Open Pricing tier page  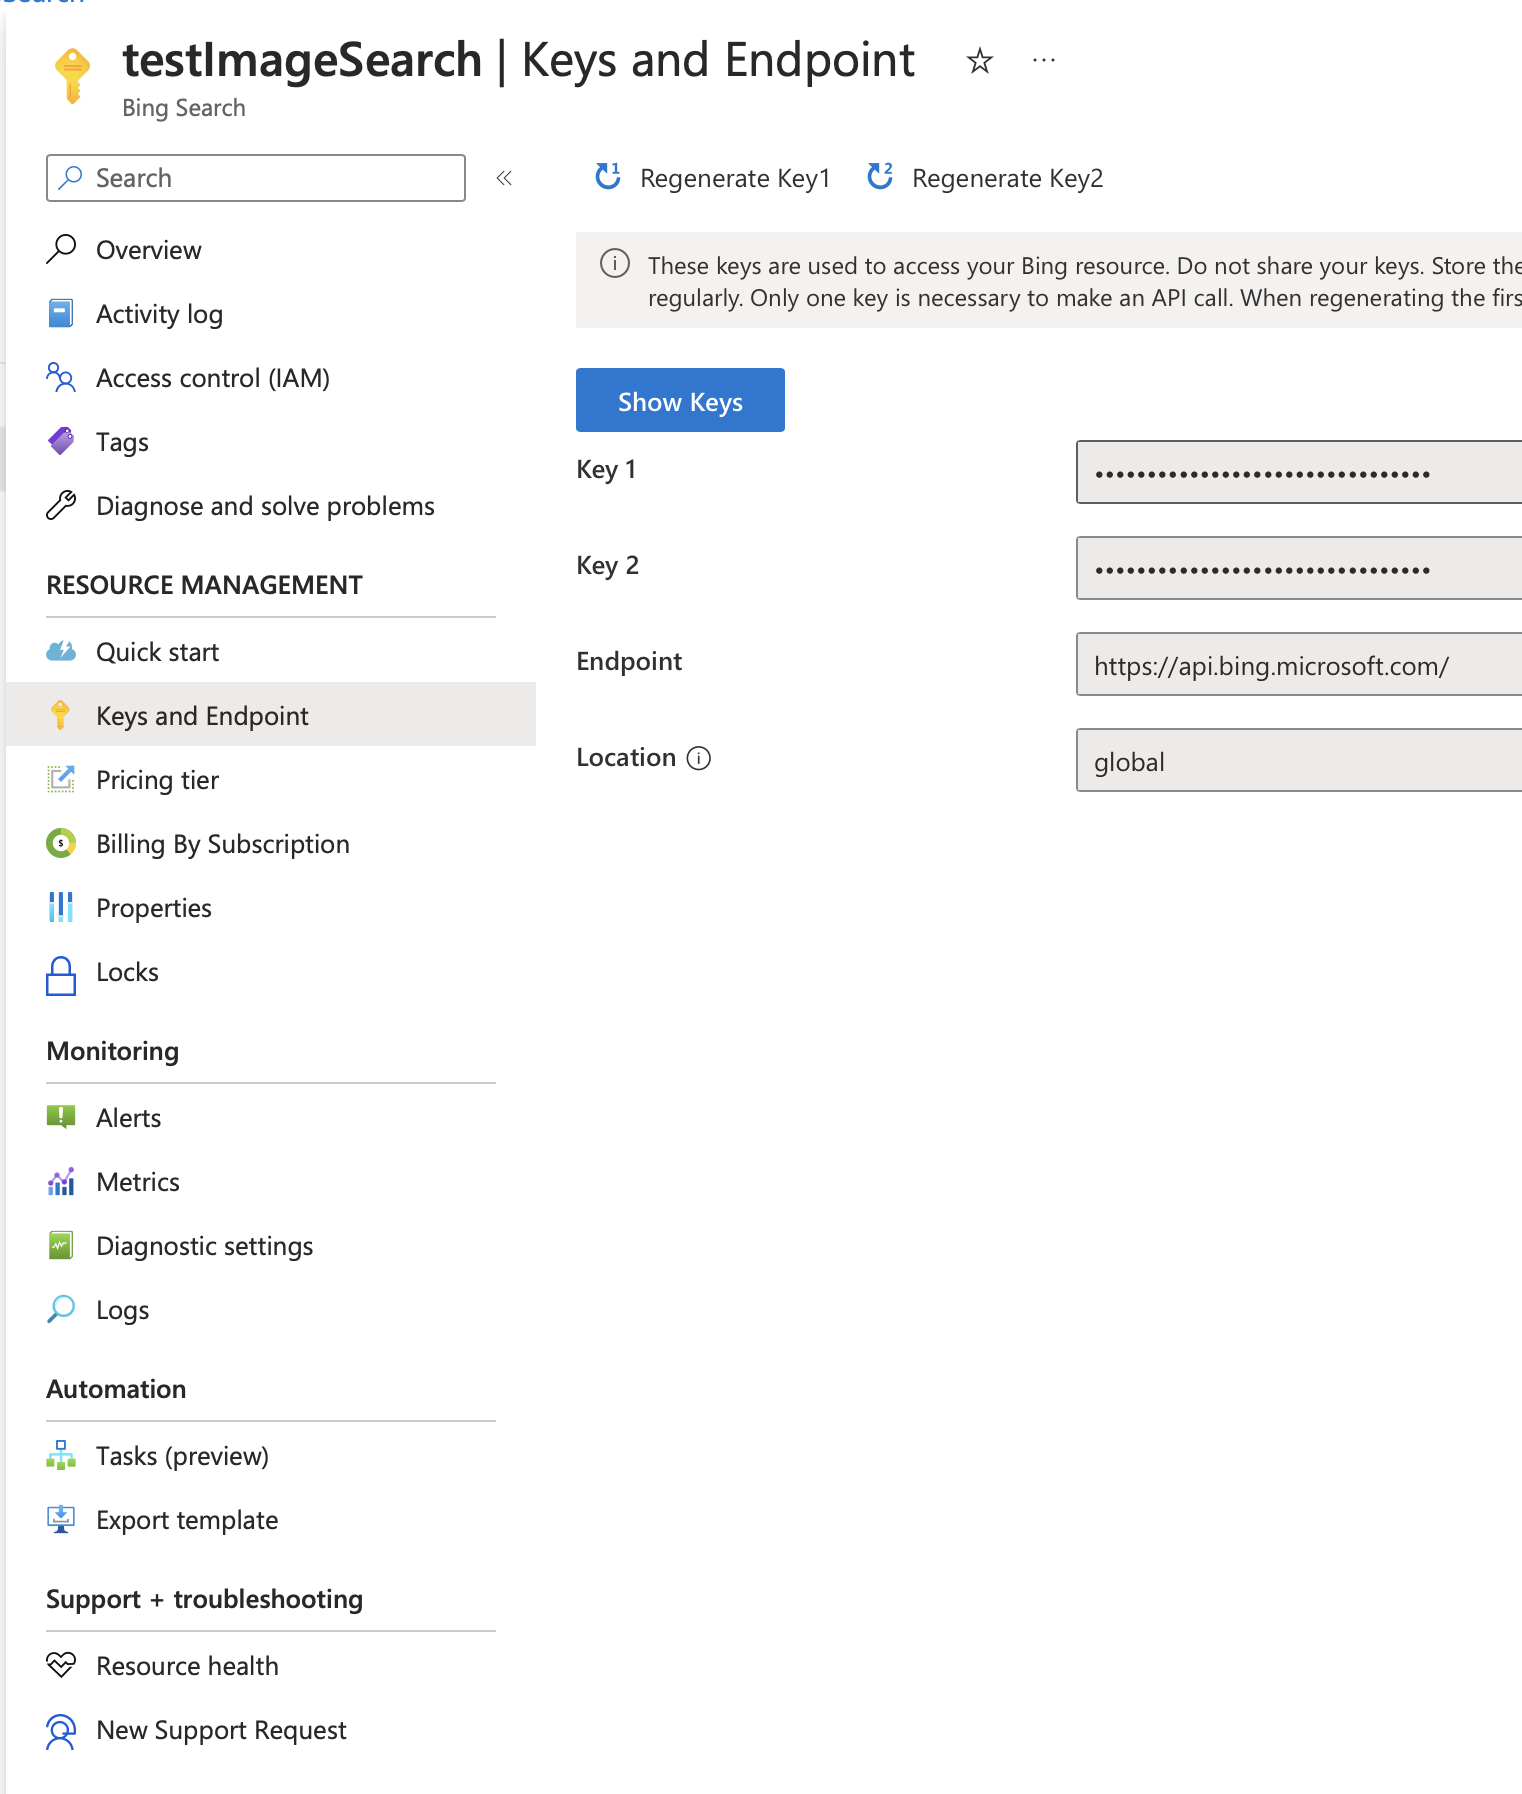pos(157,780)
